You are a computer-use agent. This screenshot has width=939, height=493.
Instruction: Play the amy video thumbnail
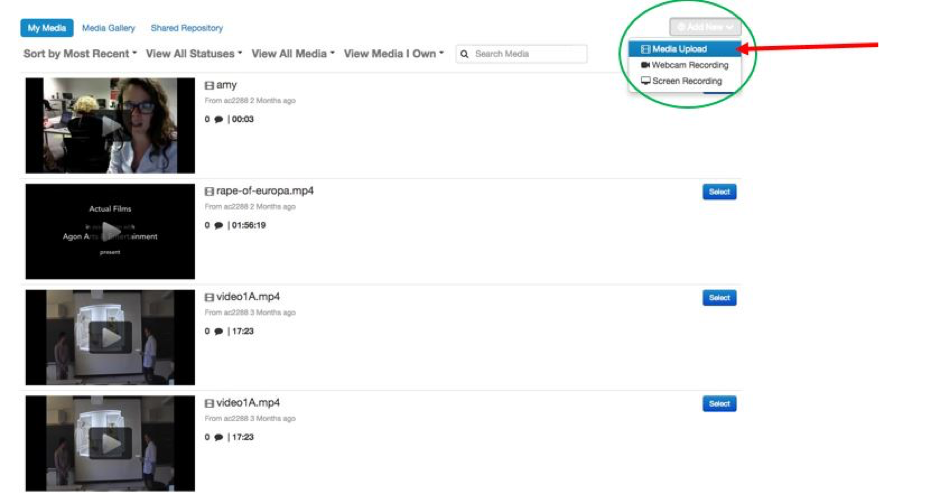(x=110, y=125)
